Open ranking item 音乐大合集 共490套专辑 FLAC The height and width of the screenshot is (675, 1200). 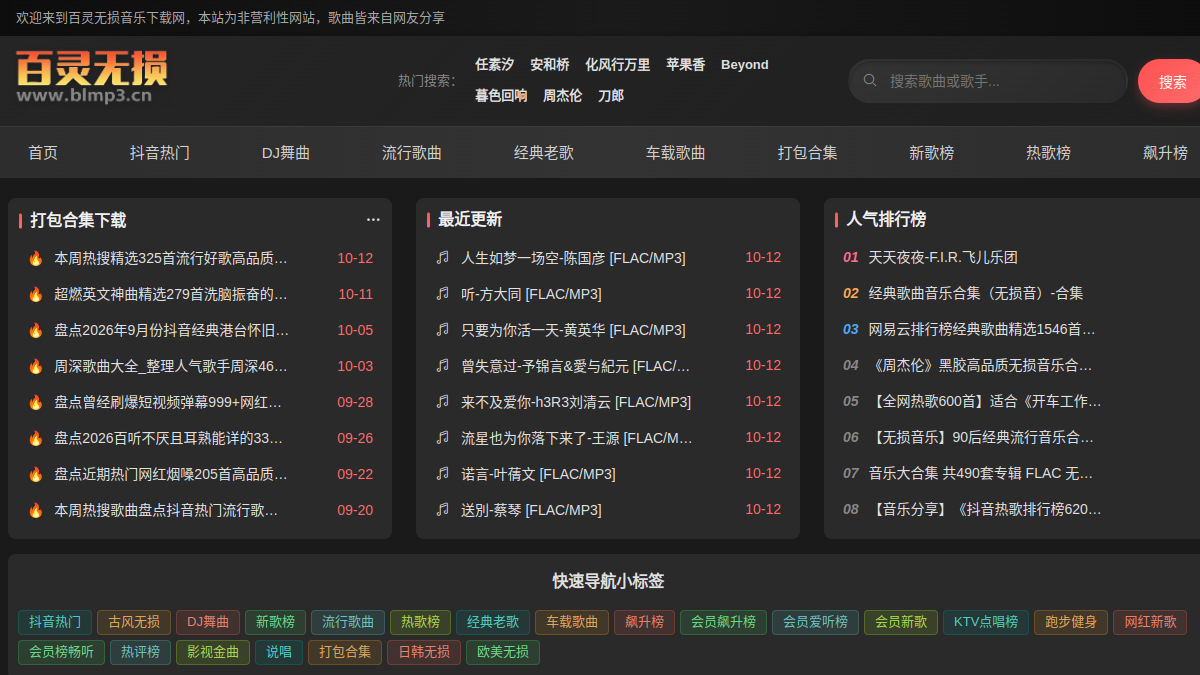pos(981,473)
